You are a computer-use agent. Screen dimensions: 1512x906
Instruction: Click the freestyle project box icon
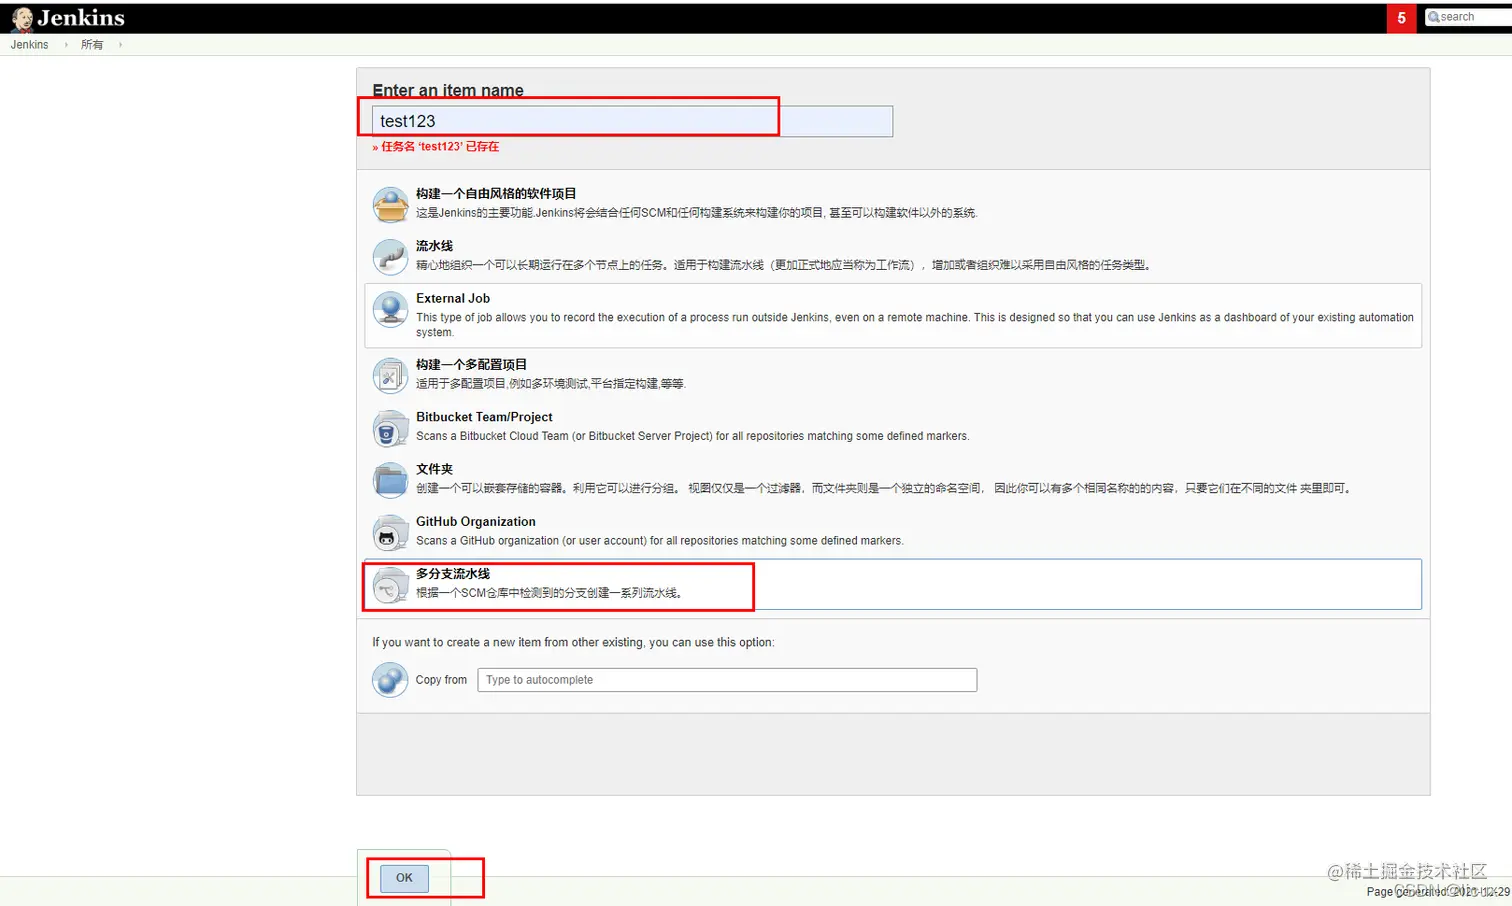click(390, 204)
